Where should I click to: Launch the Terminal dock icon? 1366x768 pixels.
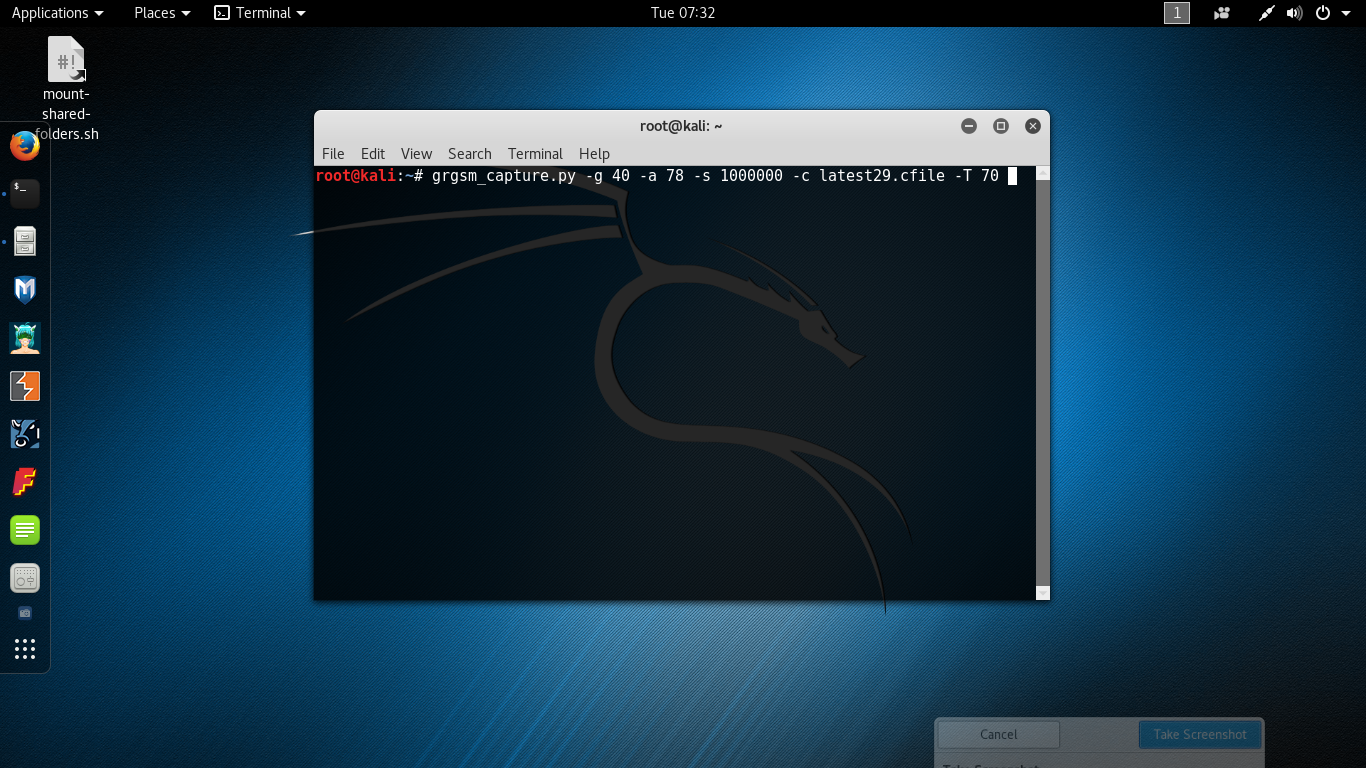tap(25, 194)
